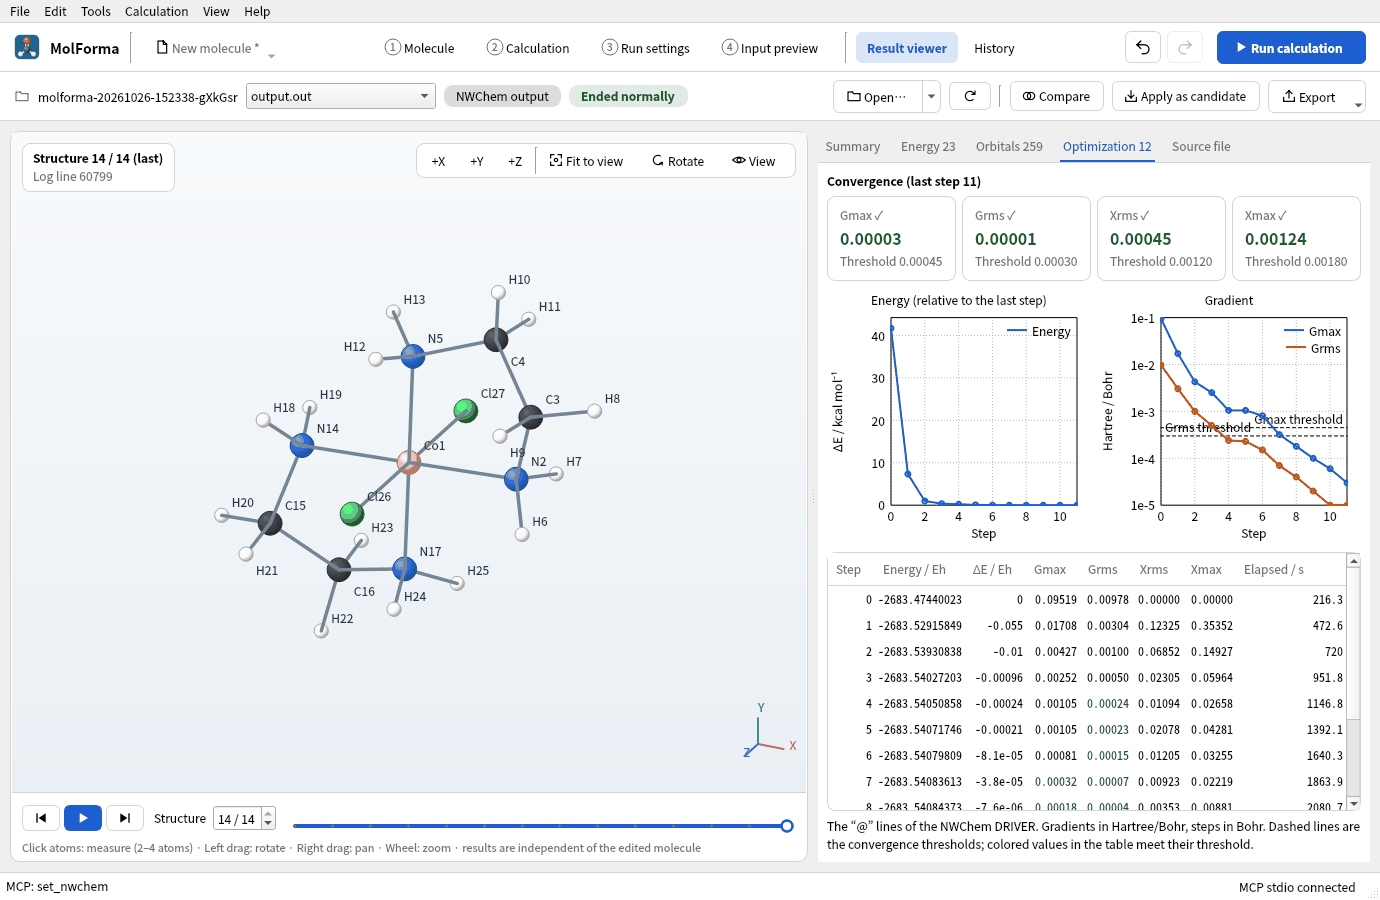Step to next structure frame

tap(125, 818)
